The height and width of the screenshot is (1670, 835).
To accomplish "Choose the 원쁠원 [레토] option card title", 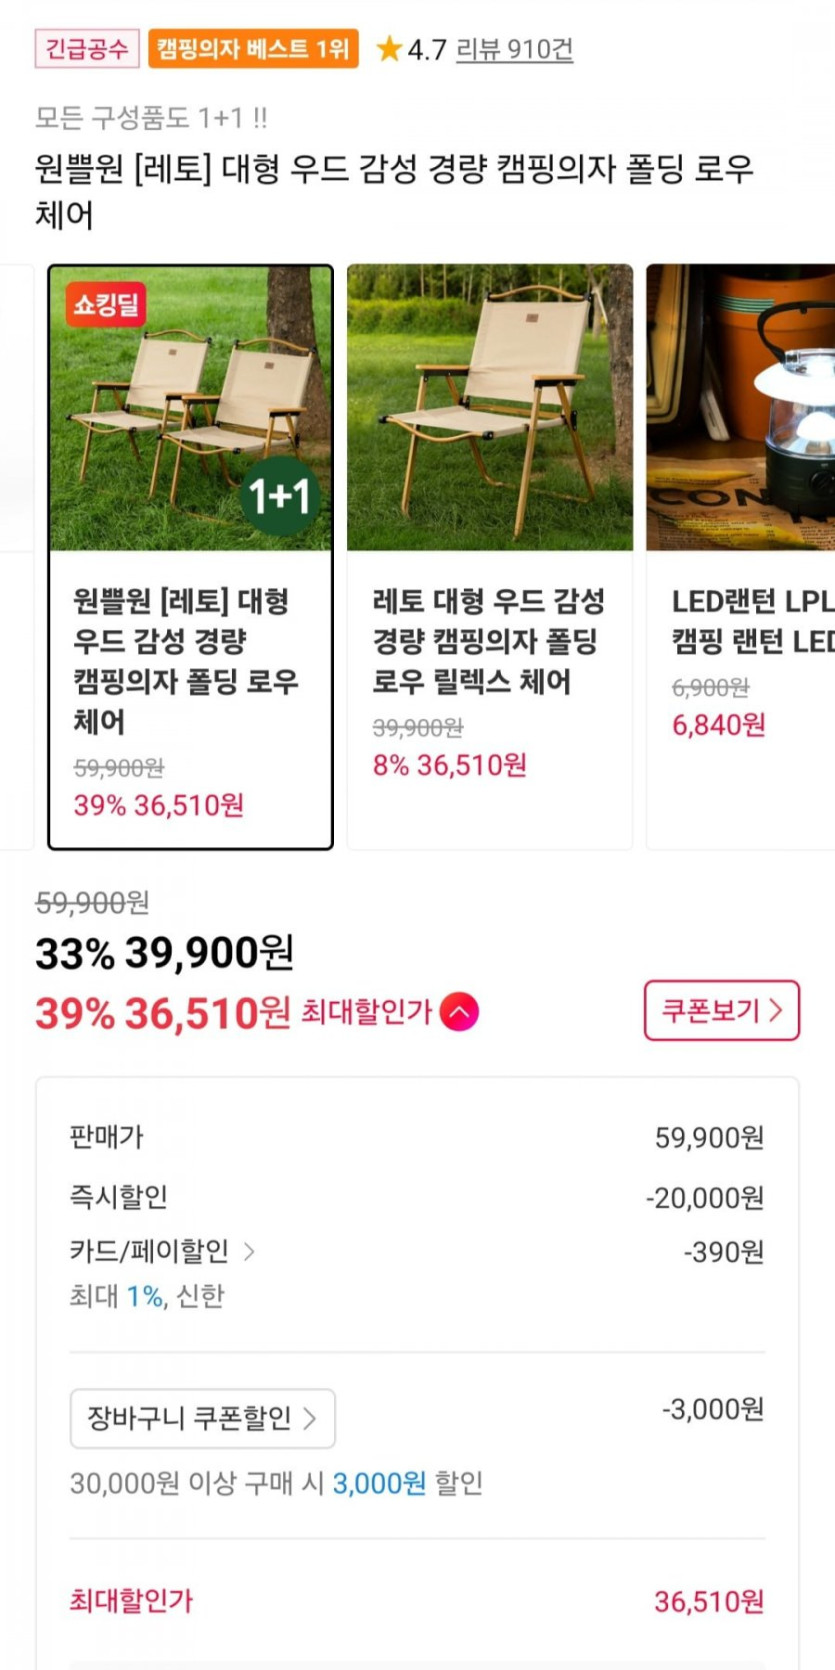I will tap(185, 660).
